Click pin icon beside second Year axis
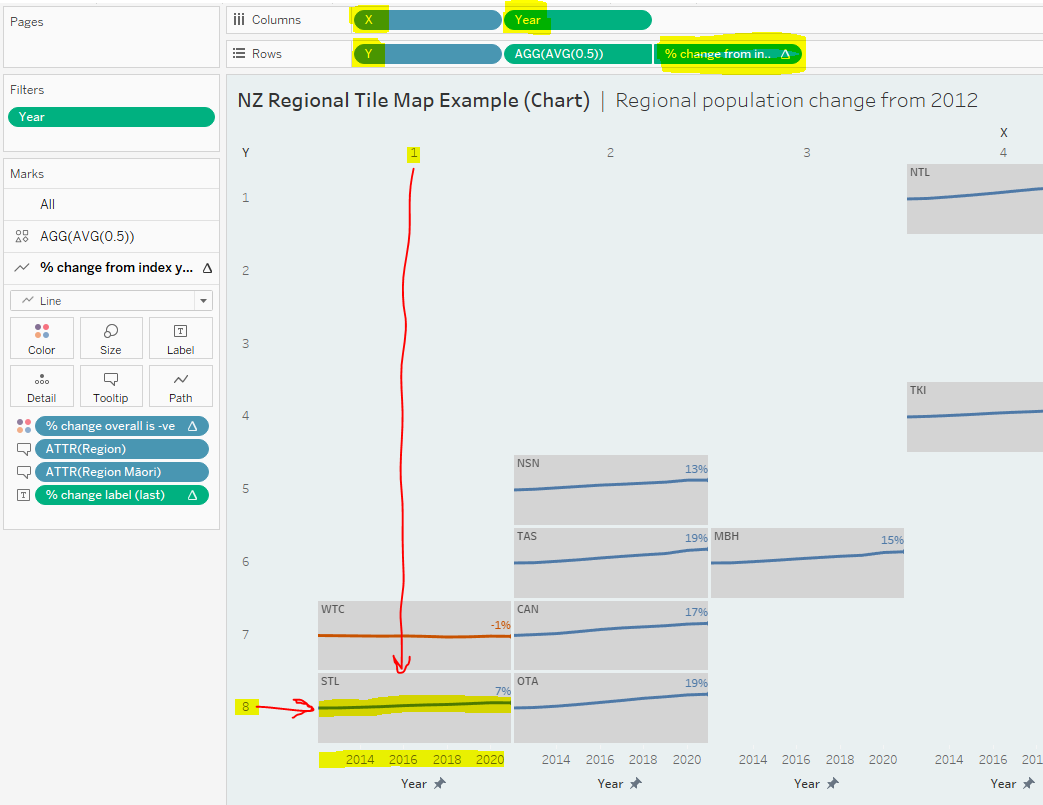Image resolution: width=1043 pixels, height=805 pixels. pyautogui.click(x=635, y=784)
